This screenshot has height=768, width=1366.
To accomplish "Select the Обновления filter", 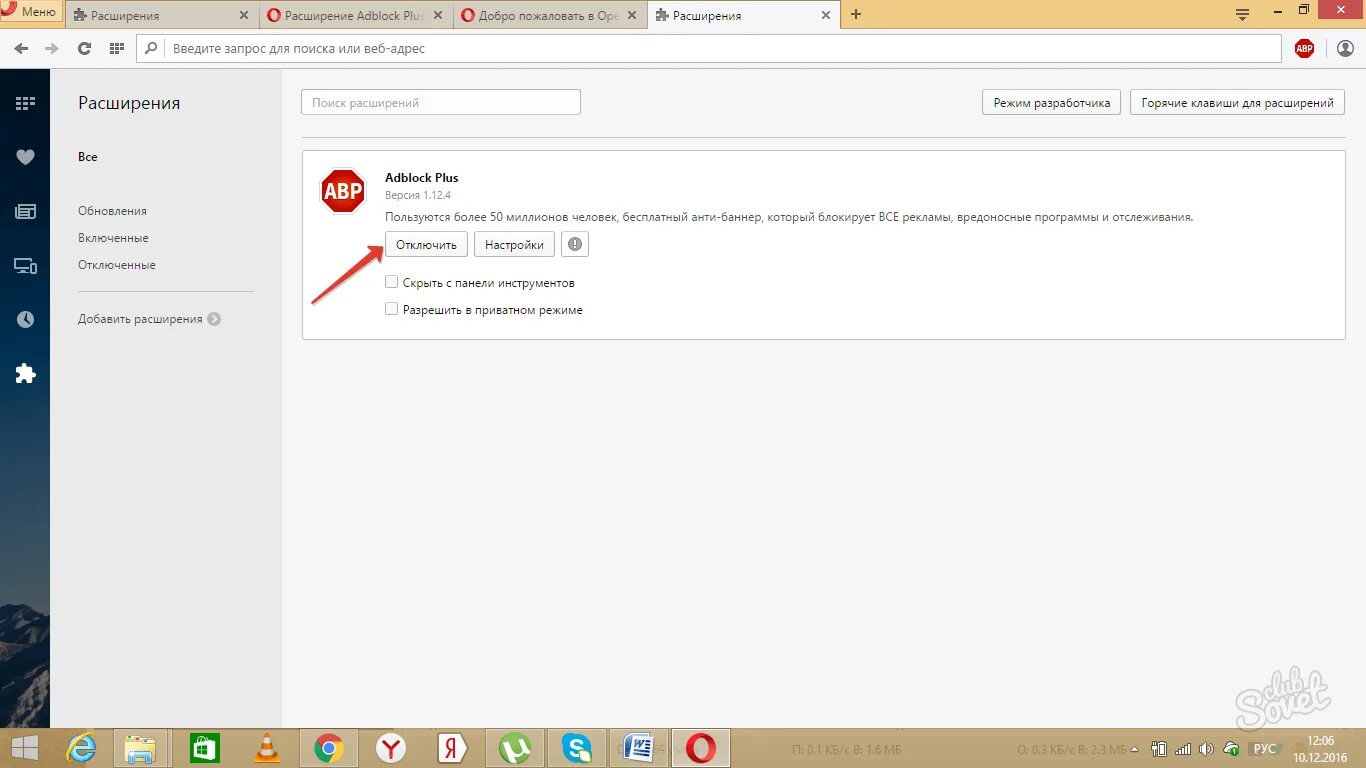I will (112, 211).
